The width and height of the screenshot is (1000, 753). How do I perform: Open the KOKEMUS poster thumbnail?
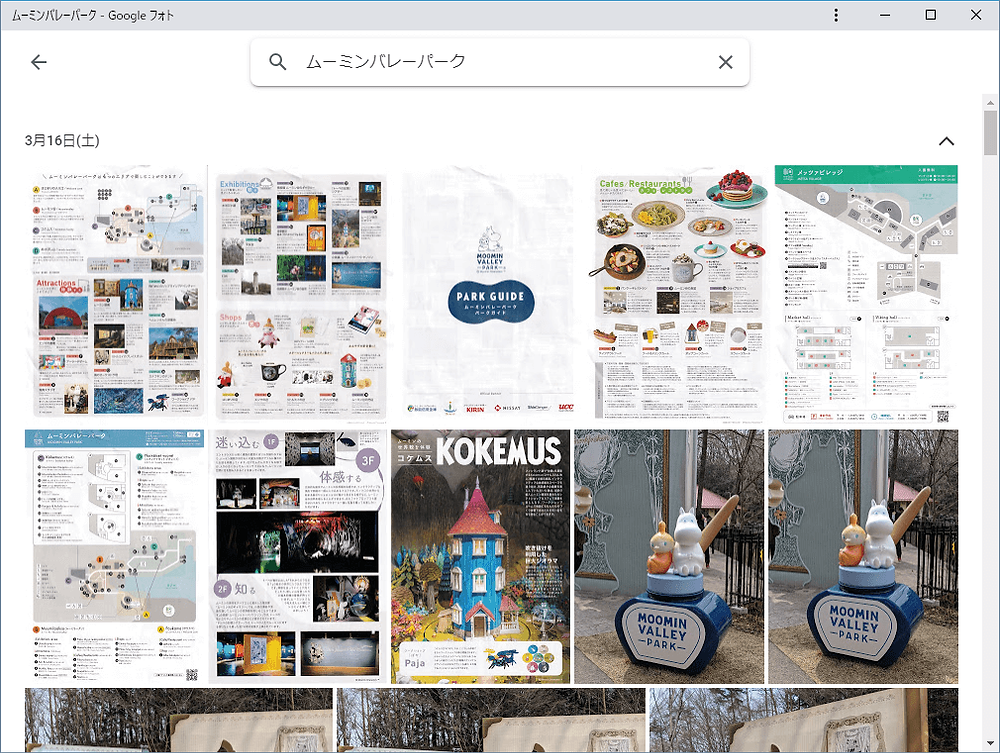480,556
